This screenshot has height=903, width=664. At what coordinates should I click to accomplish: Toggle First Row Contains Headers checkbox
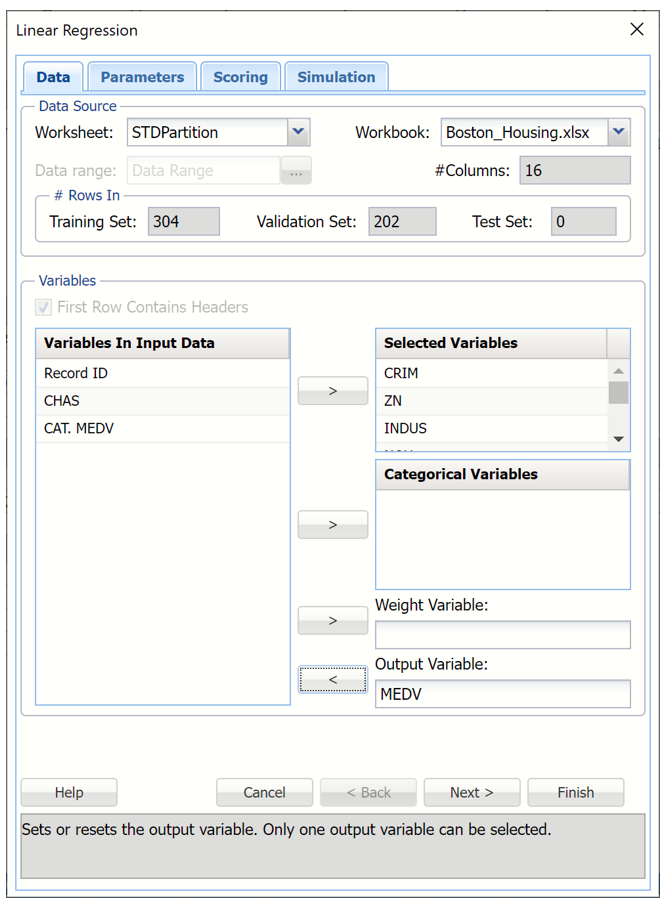(x=44, y=308)
